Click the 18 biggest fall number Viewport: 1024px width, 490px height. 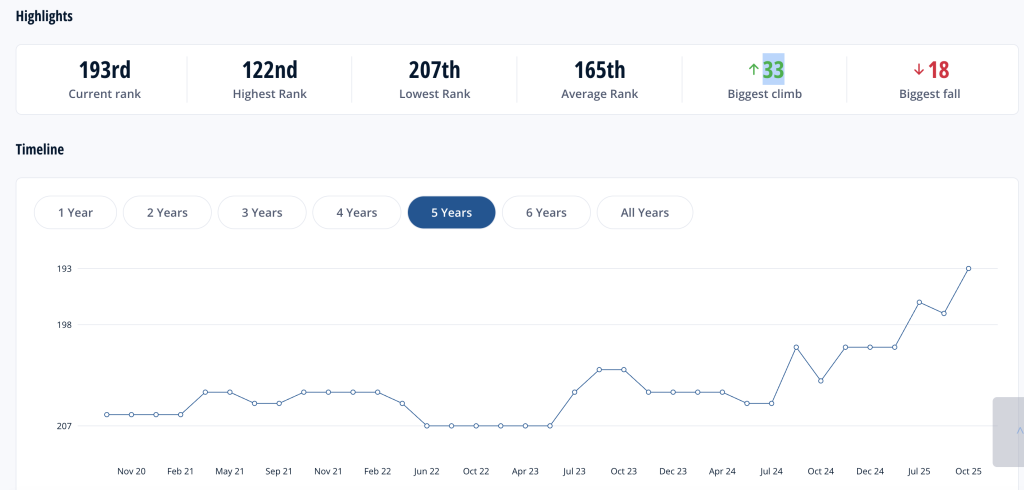[938, 69]
